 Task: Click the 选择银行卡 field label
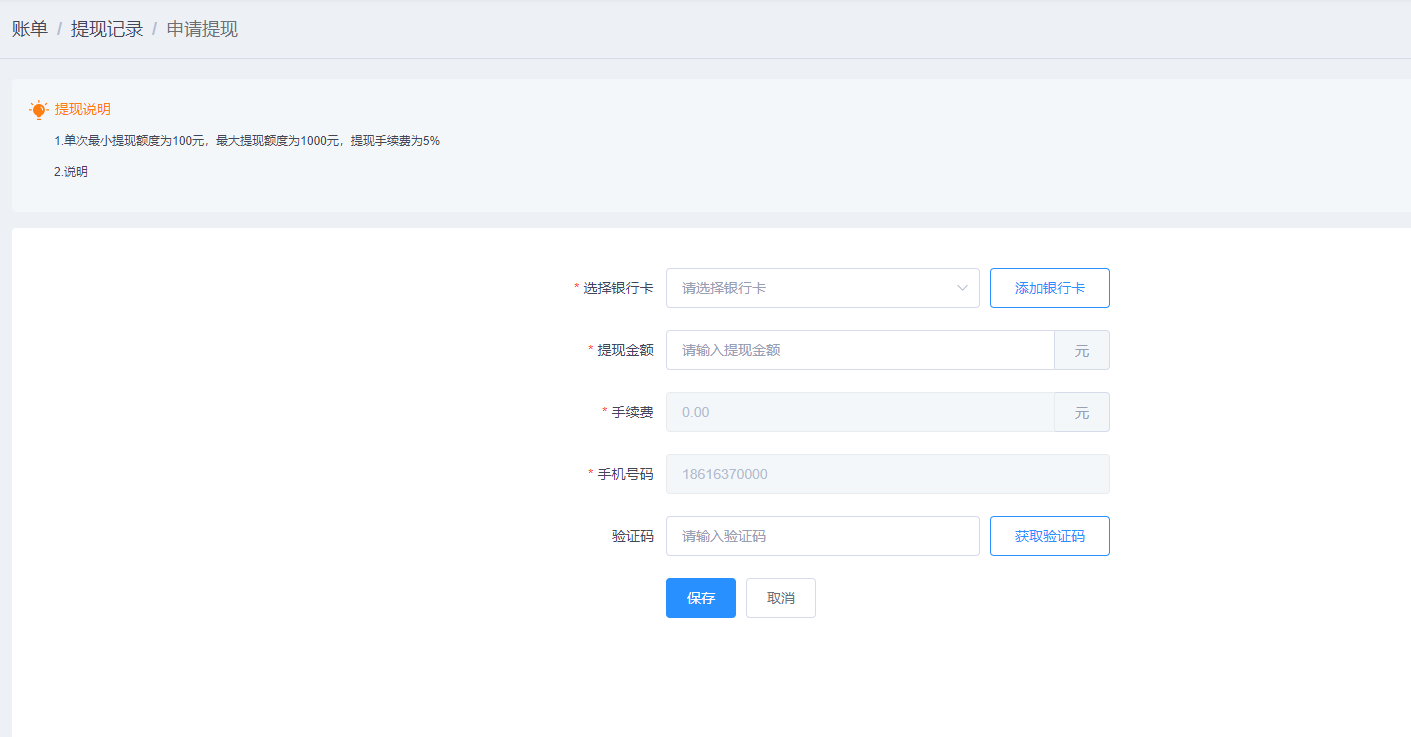click(618, 288)
